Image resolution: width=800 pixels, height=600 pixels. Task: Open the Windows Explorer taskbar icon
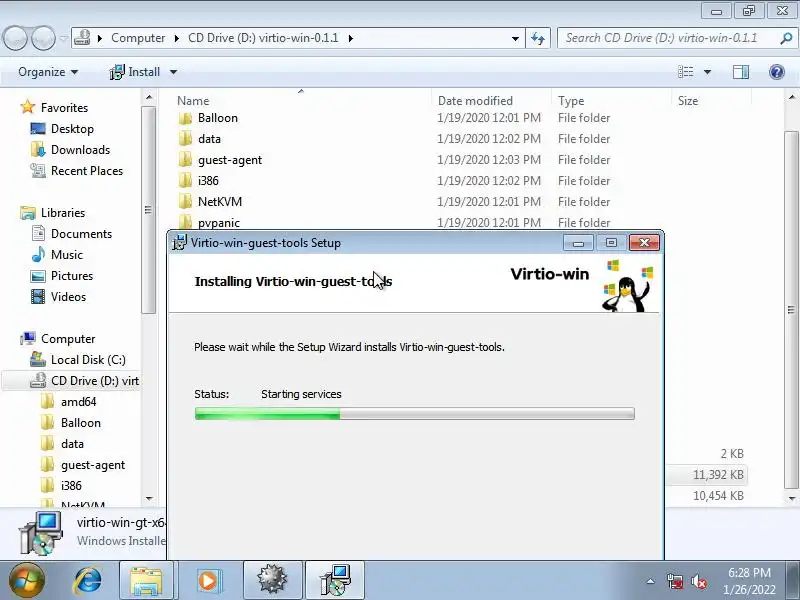146,580
